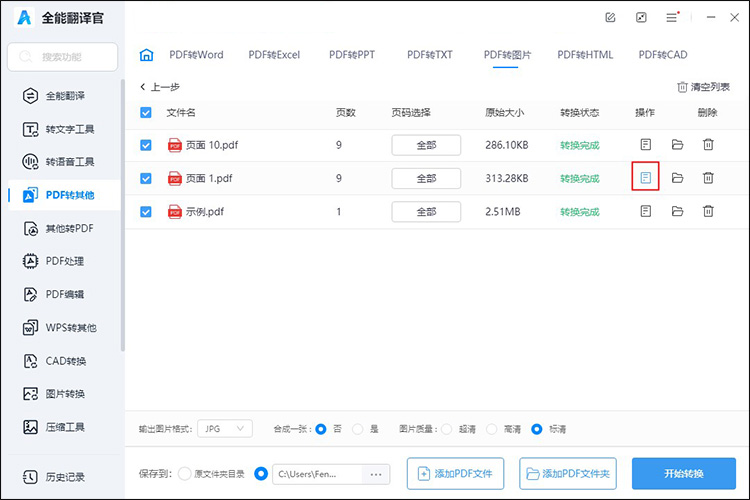Viewport: 750px width, 500px height.
Task: Open 压缩工具 in the sidebar
Action: tap(62, 427)
